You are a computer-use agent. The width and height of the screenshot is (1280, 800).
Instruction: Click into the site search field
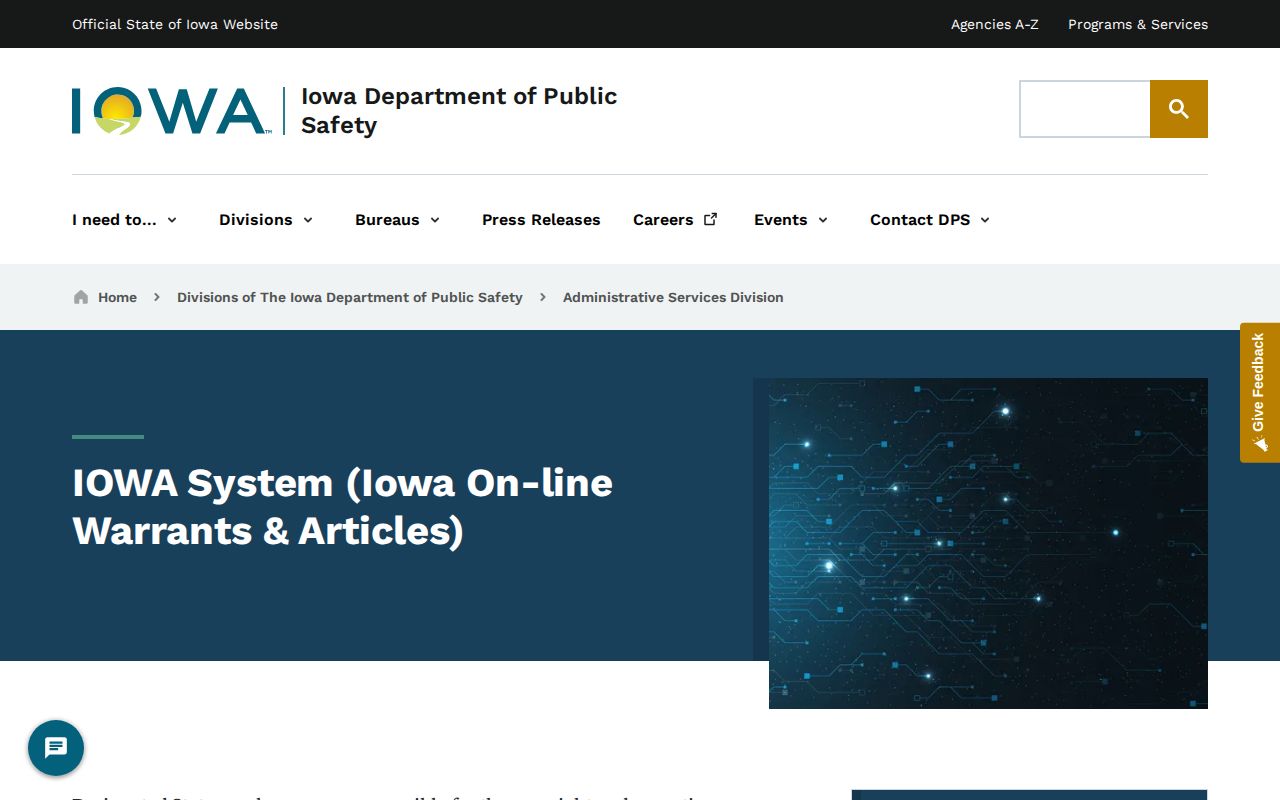coord(1085,109)
